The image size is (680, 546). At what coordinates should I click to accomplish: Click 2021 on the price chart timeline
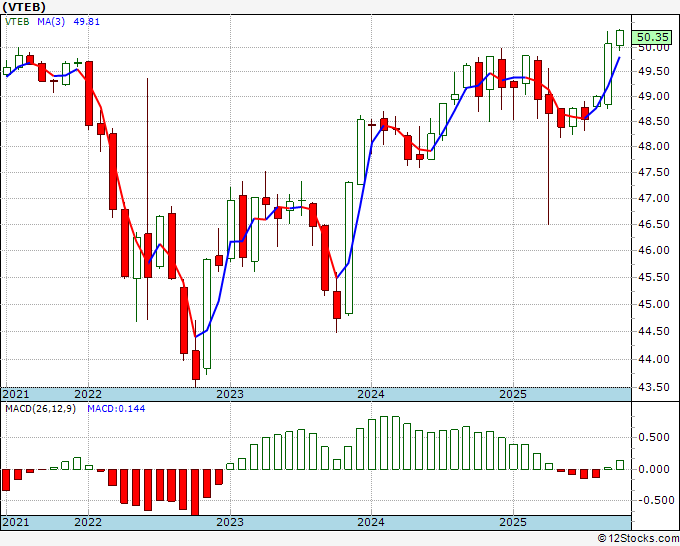click(x=16, y=394)
